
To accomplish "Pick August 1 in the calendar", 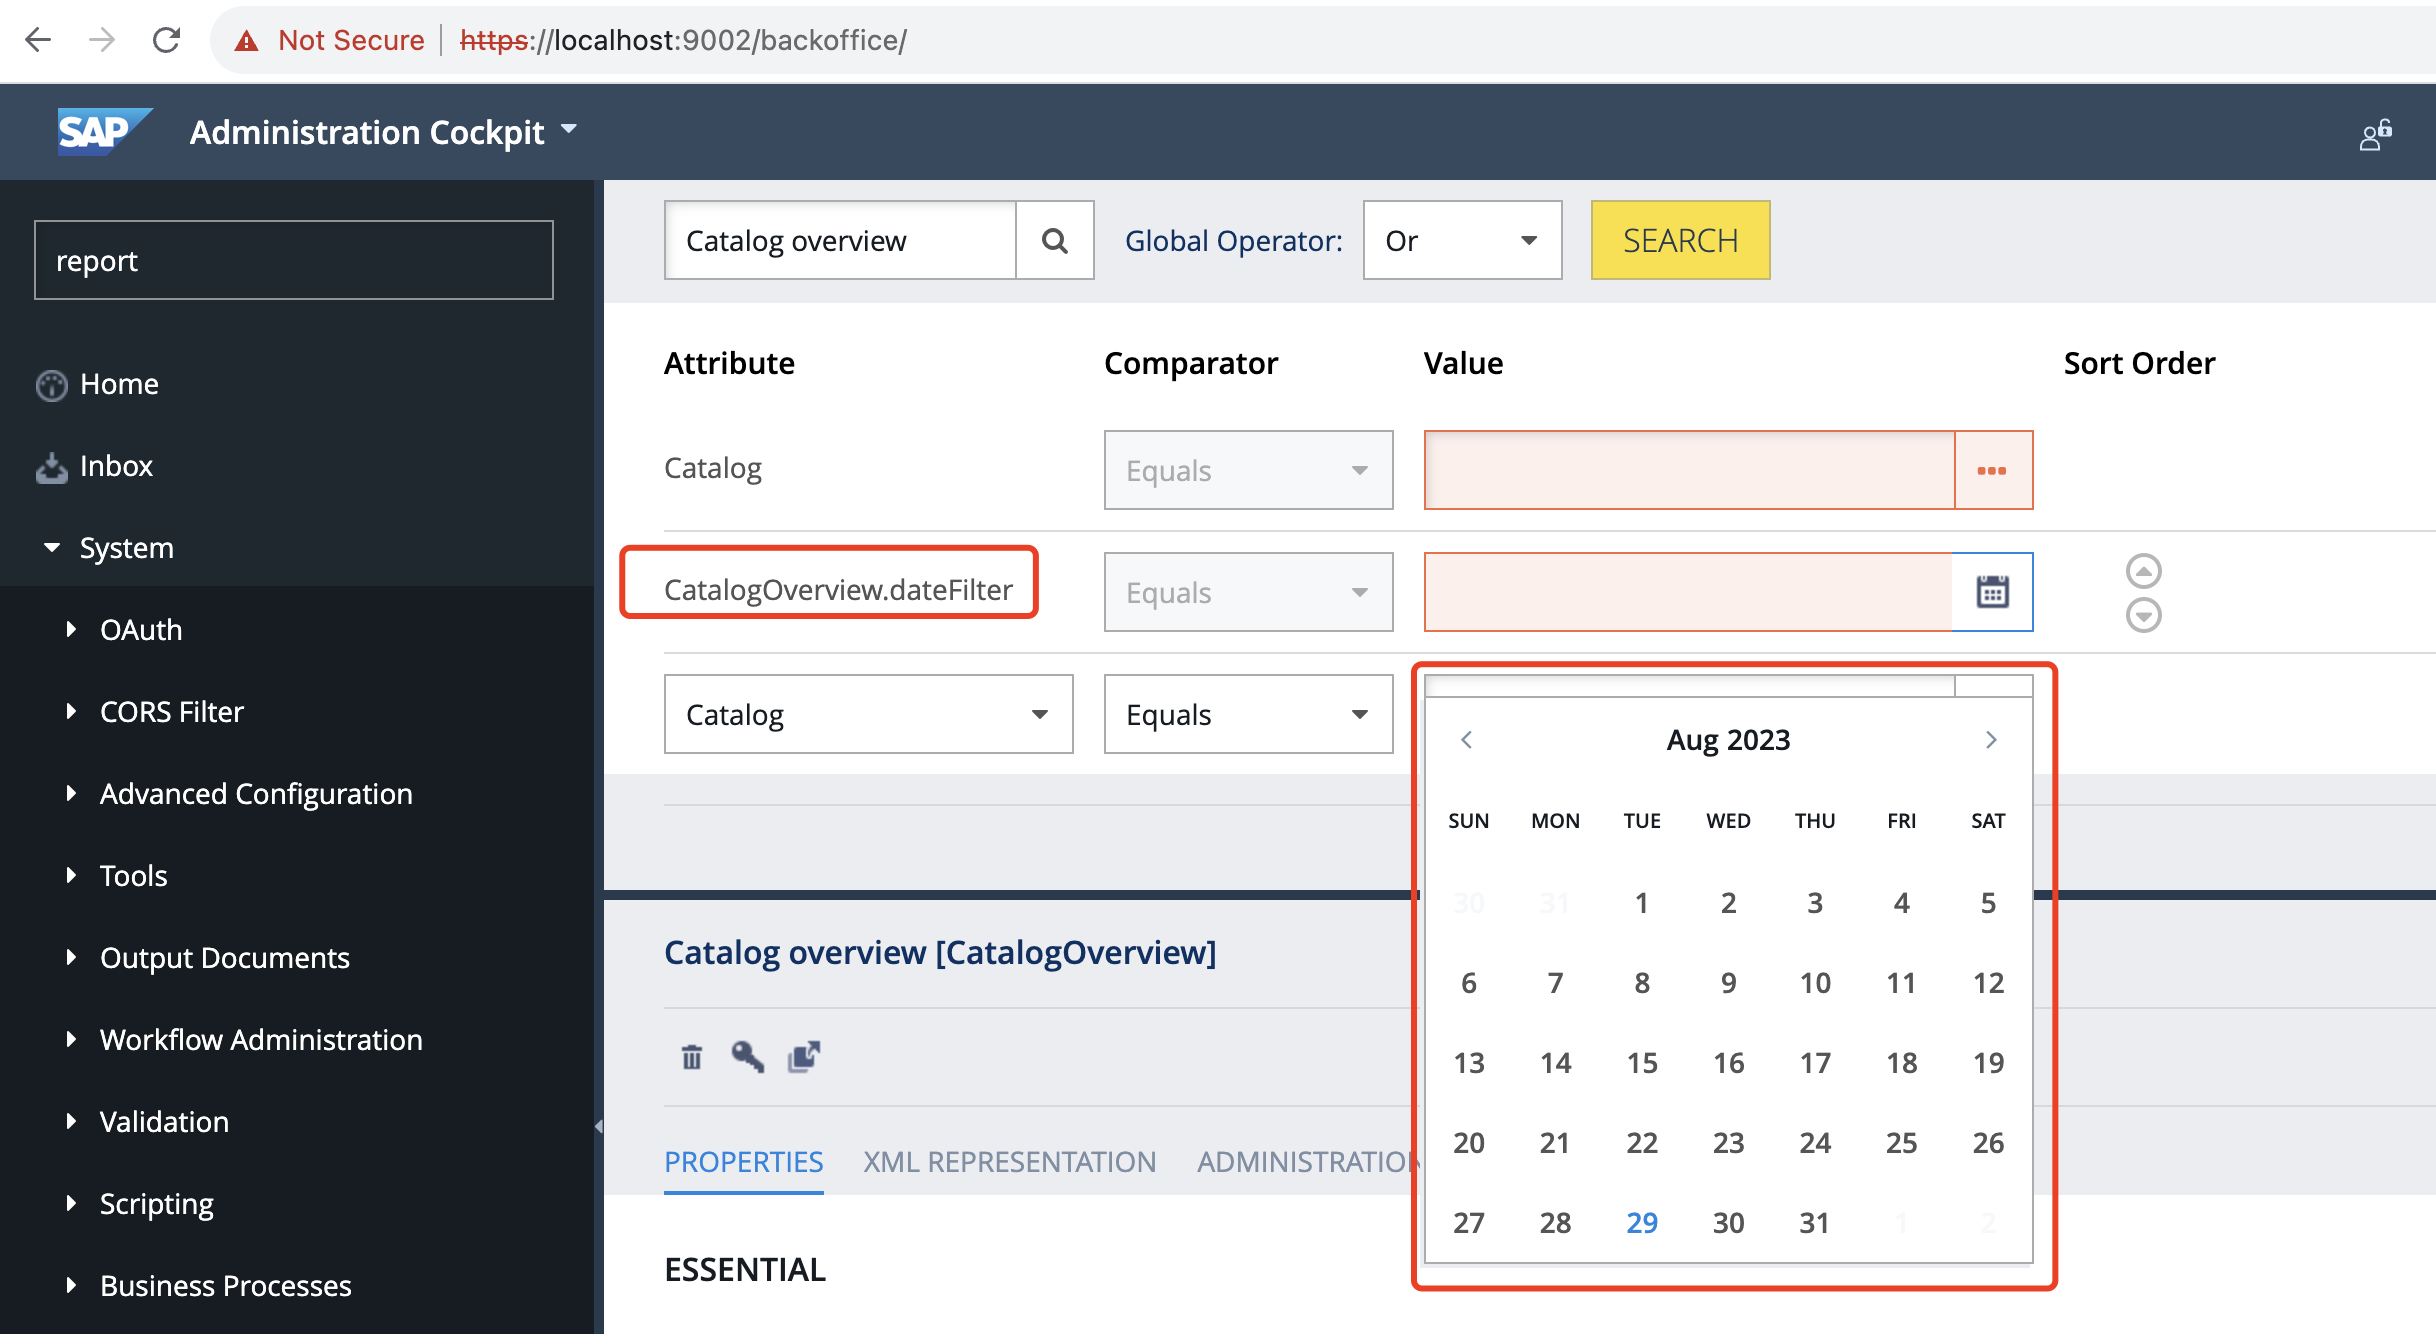I will click(x=1641, y=903).
